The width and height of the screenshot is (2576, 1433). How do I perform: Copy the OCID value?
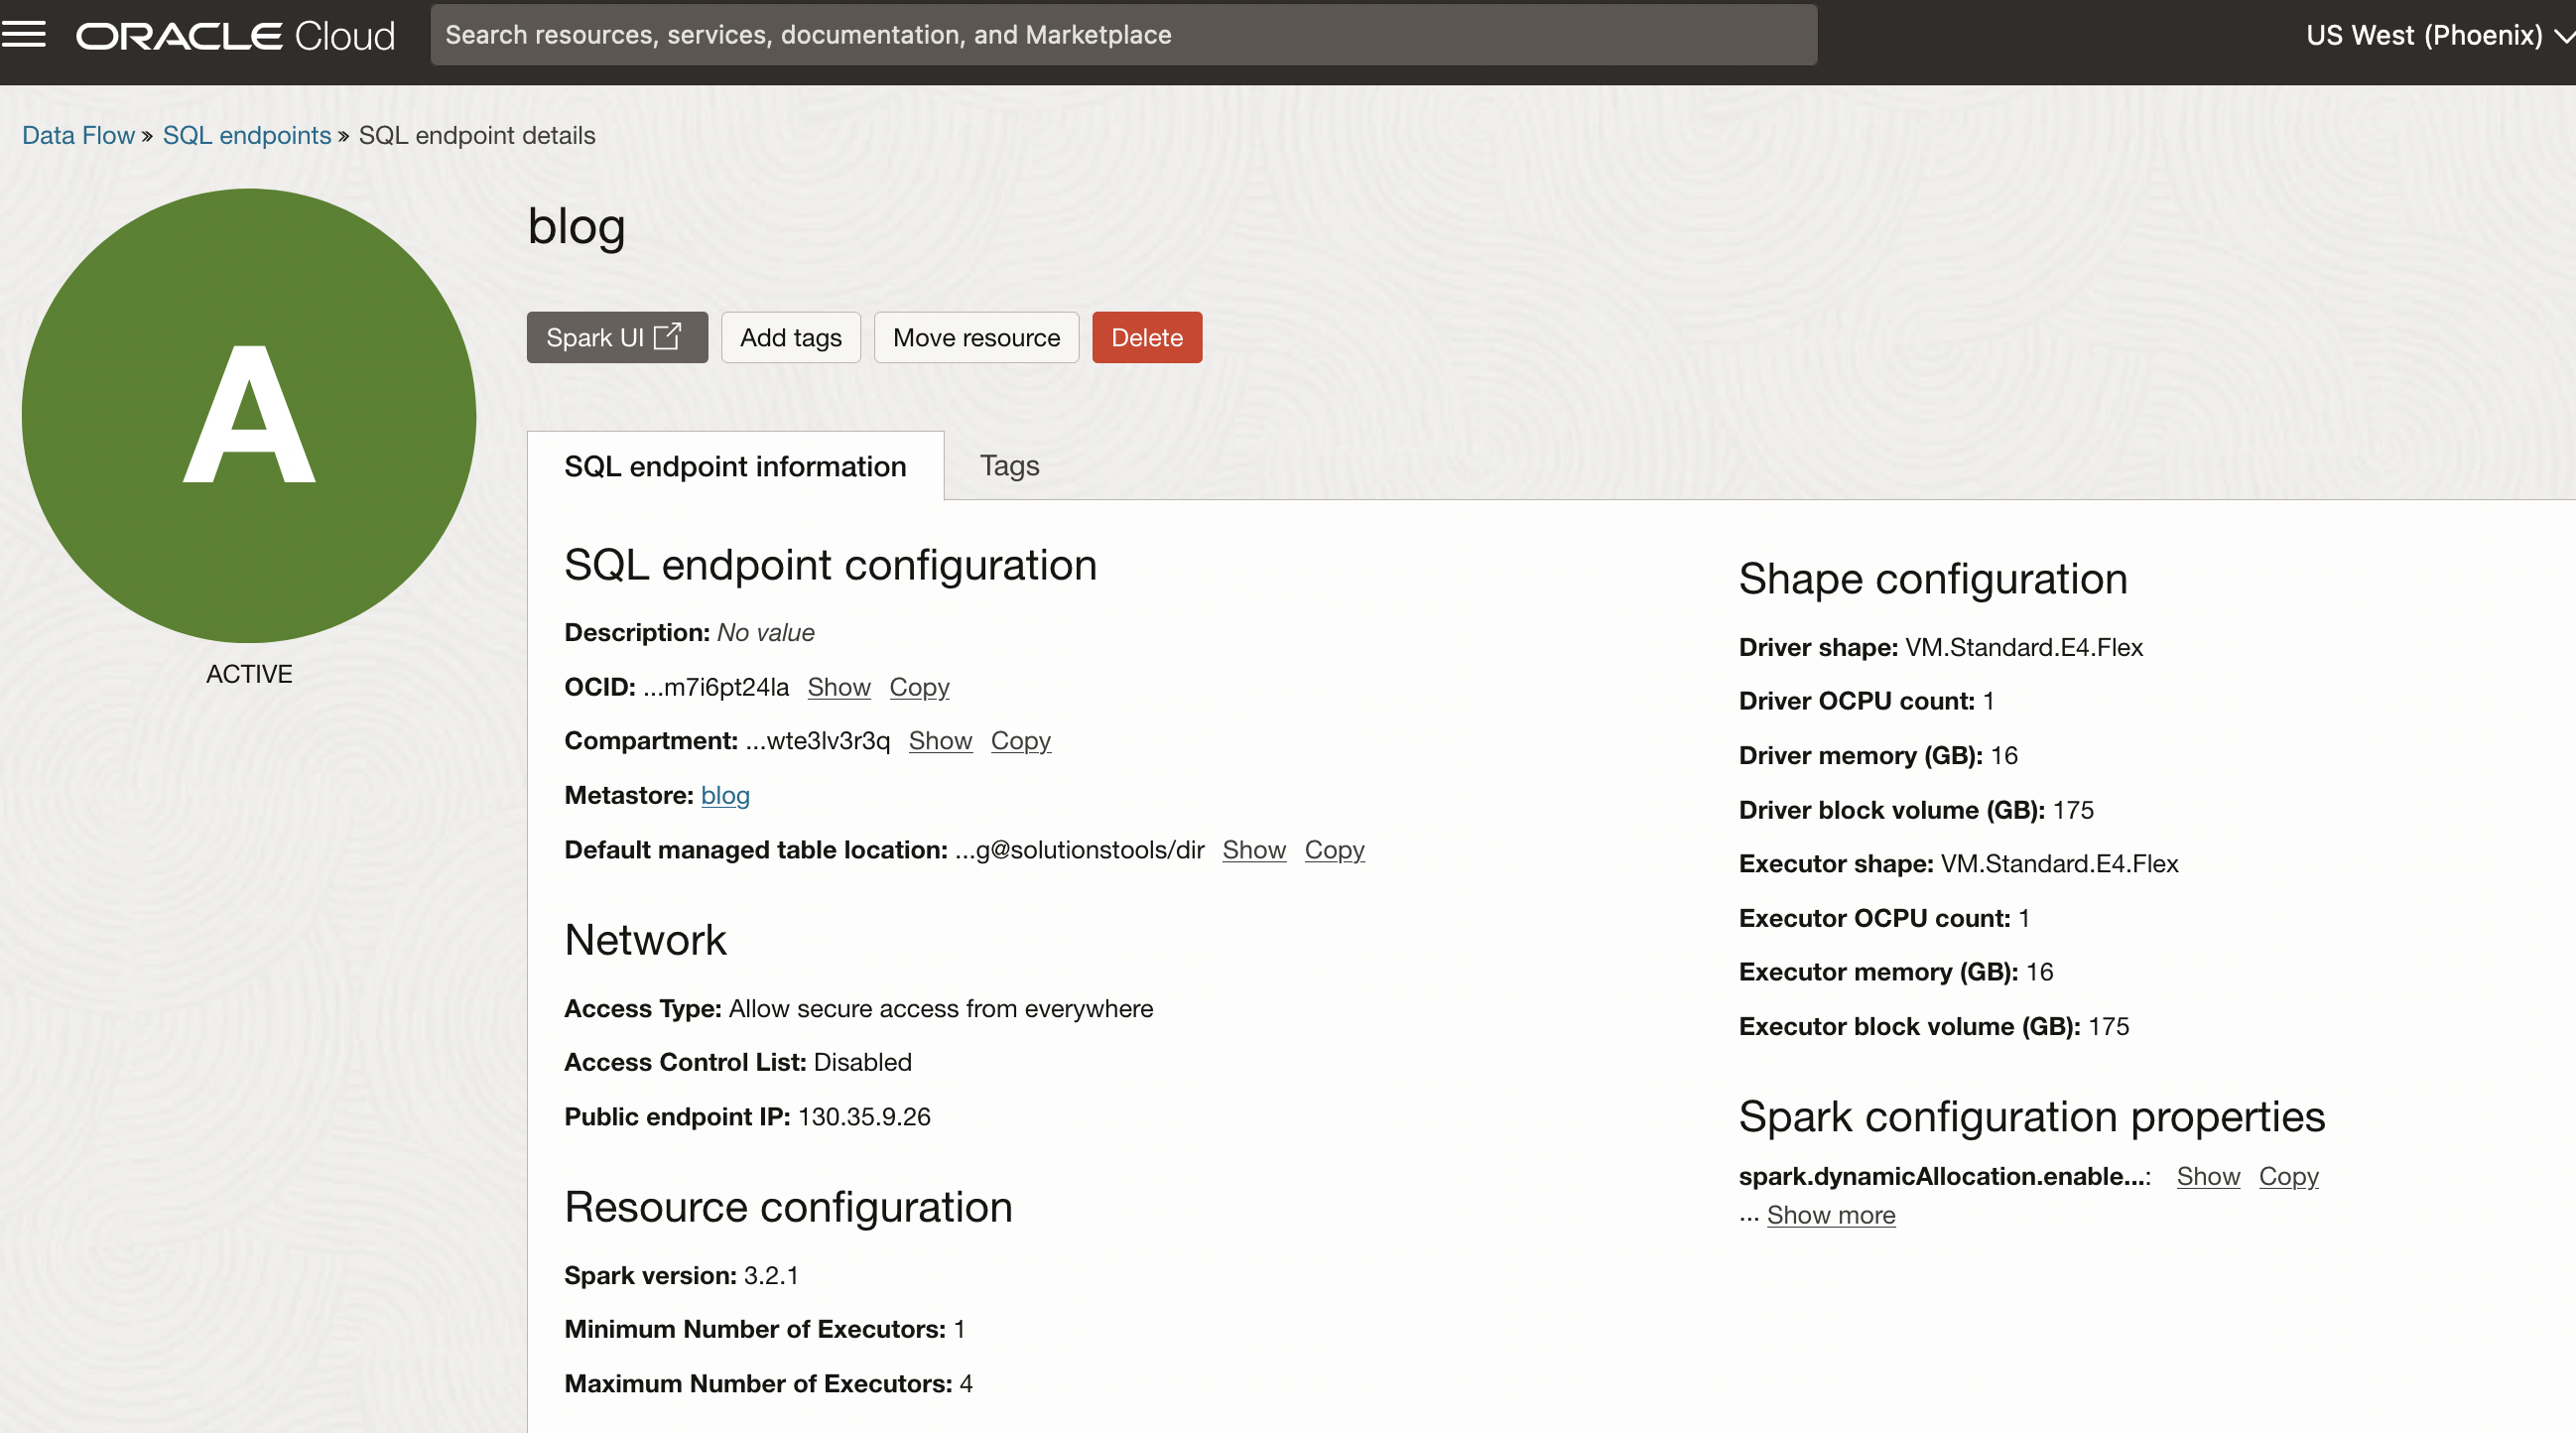918,687
